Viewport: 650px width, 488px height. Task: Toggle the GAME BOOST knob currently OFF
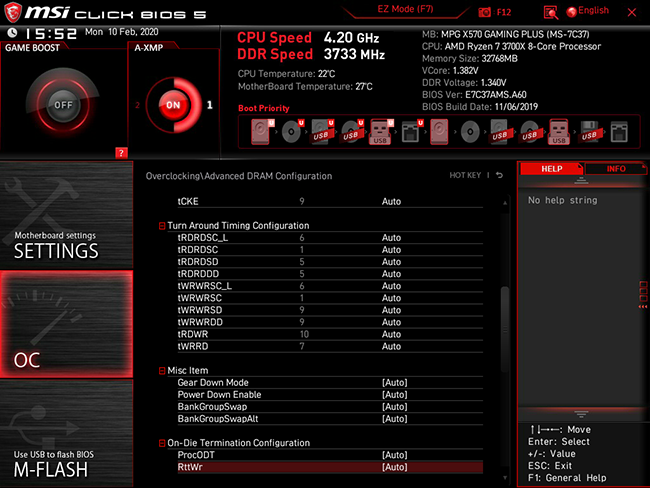(x=63, y=105)
